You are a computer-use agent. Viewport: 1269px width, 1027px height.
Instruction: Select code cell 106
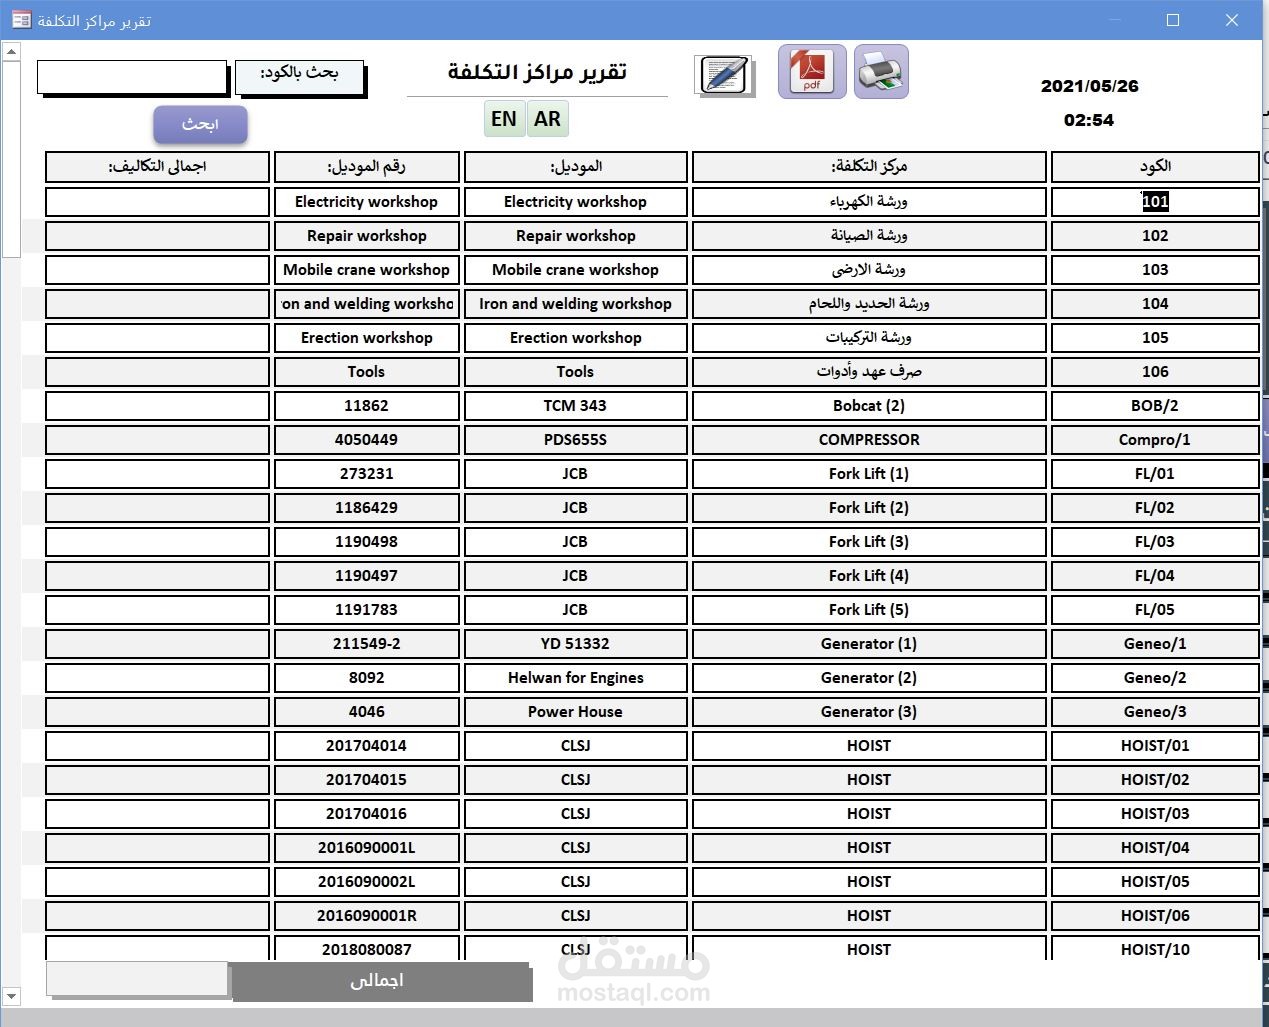tap(1155, 371)
